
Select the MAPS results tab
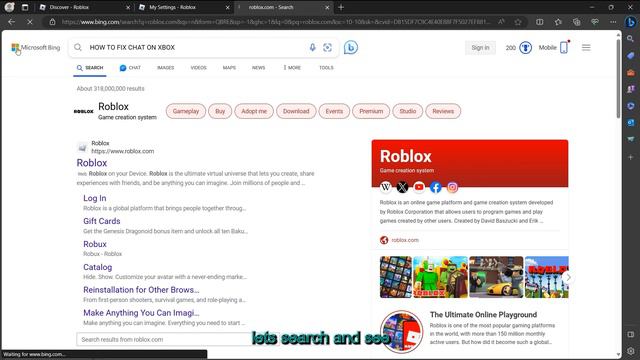[229, 68]
